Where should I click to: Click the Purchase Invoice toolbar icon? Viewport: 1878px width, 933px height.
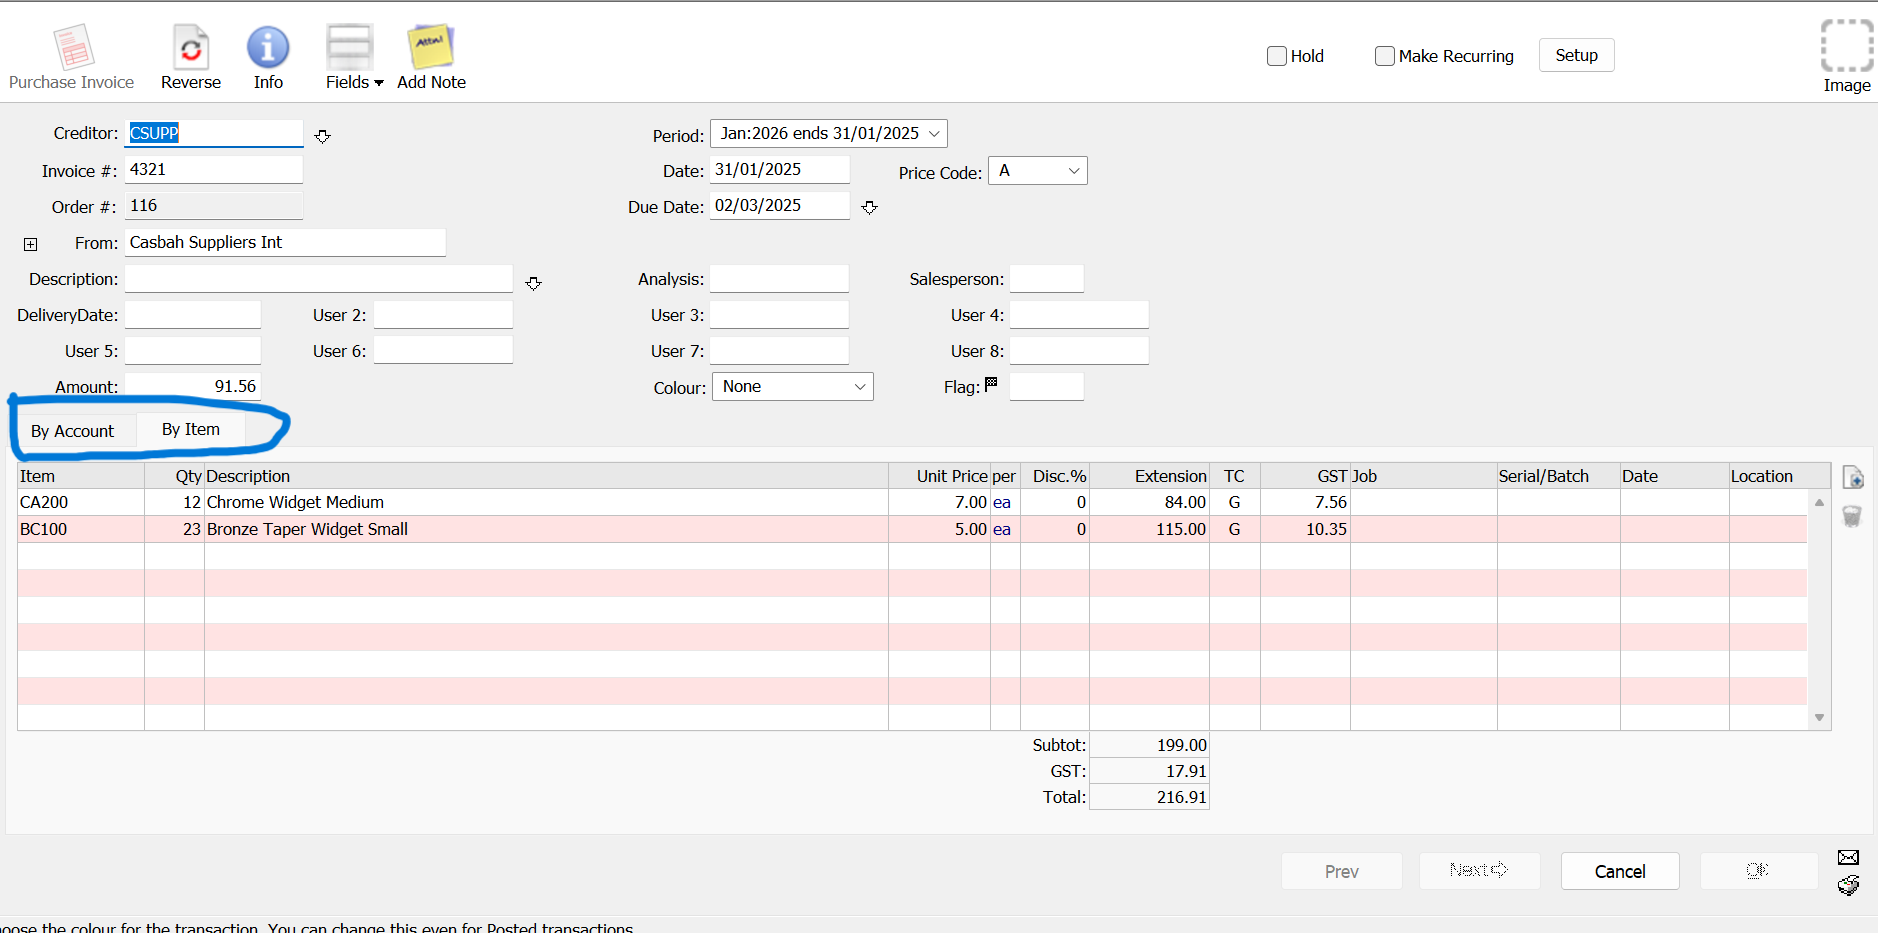[x=73, y=47]
